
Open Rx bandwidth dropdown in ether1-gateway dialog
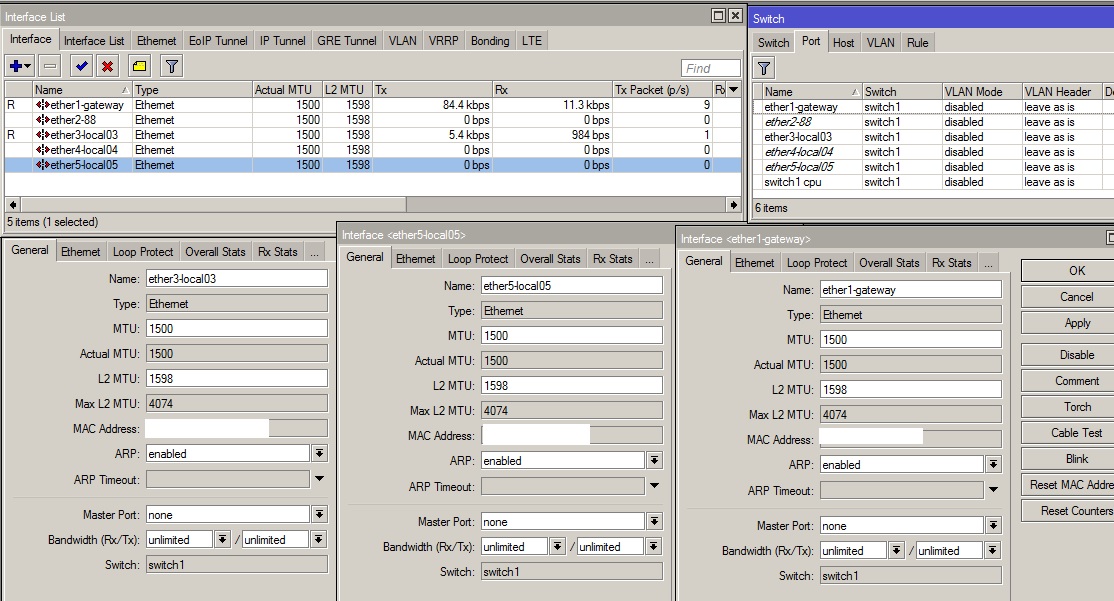[897, 551]
